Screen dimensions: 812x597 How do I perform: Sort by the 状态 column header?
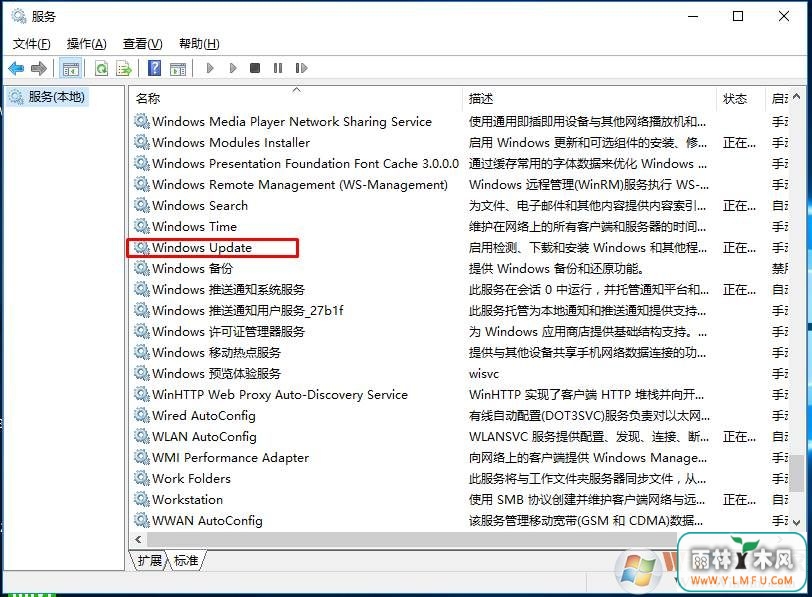click(741, 98)
